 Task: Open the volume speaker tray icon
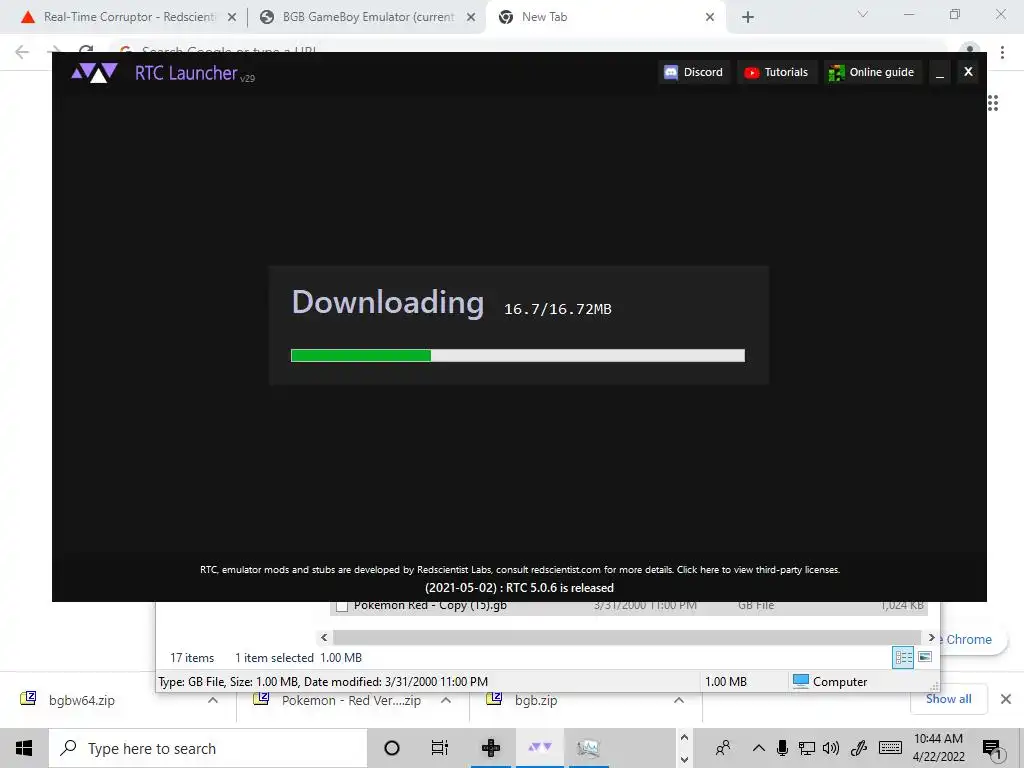tap(831, 748)
